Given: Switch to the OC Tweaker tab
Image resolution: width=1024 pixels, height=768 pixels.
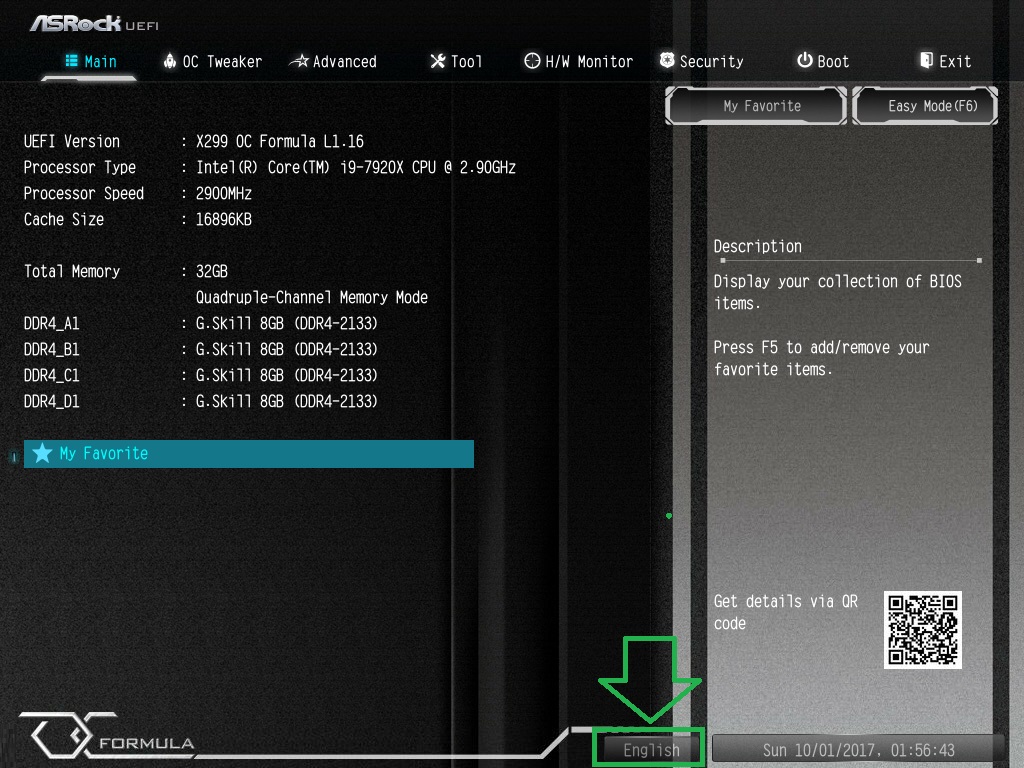Looking at the screenshot, I should click(x=213, y=61).
